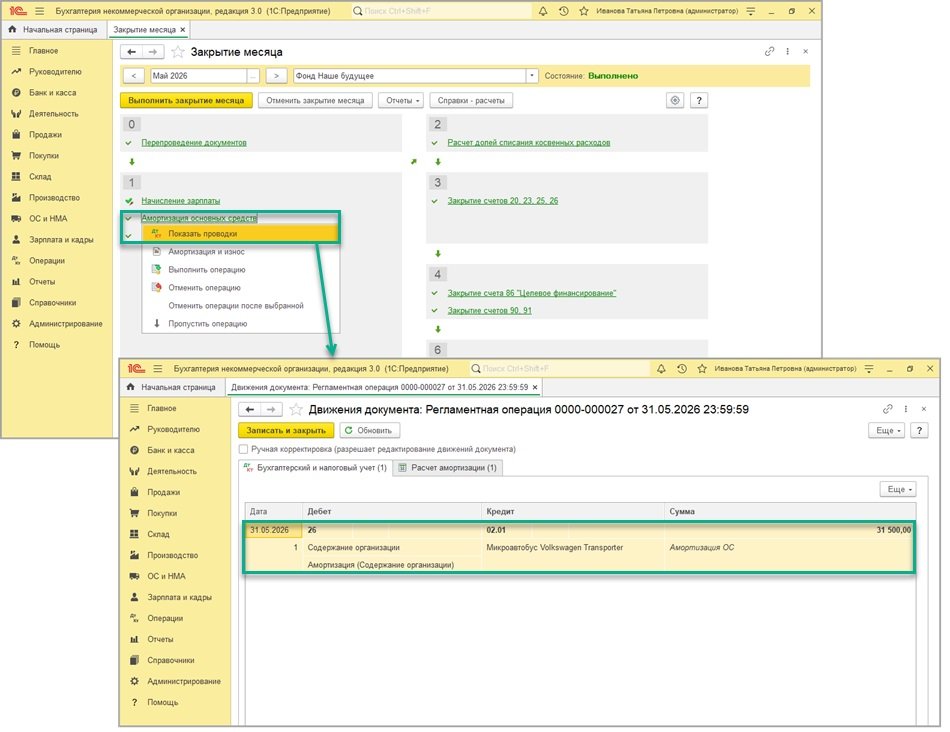The width and height of the screenshot is (950, 732).
Task: Click Выполнить закрытие месяца button
Action: click(x=186, y=101)
